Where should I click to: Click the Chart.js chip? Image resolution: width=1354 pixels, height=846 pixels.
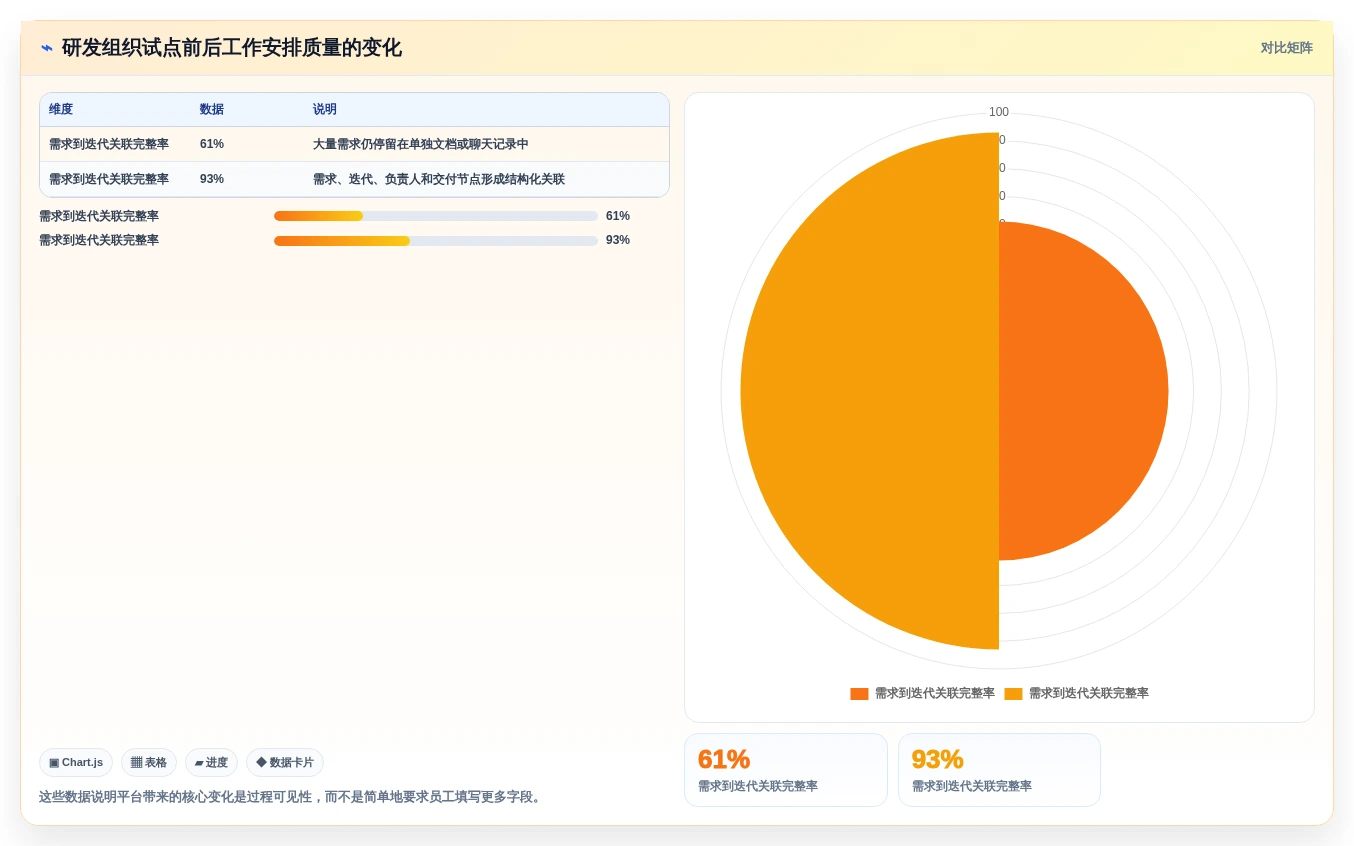(x=76, y=762)
